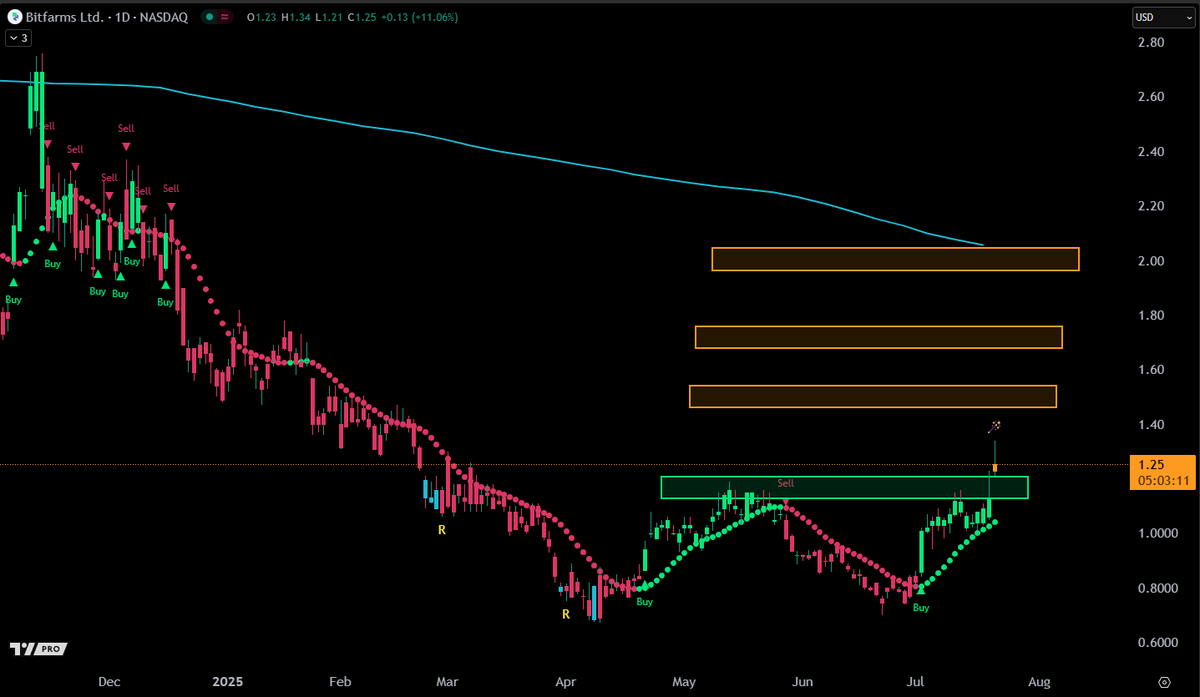The image size is (1200, 697).
Task: Click the yellow R marker in March
Action: 441,529
